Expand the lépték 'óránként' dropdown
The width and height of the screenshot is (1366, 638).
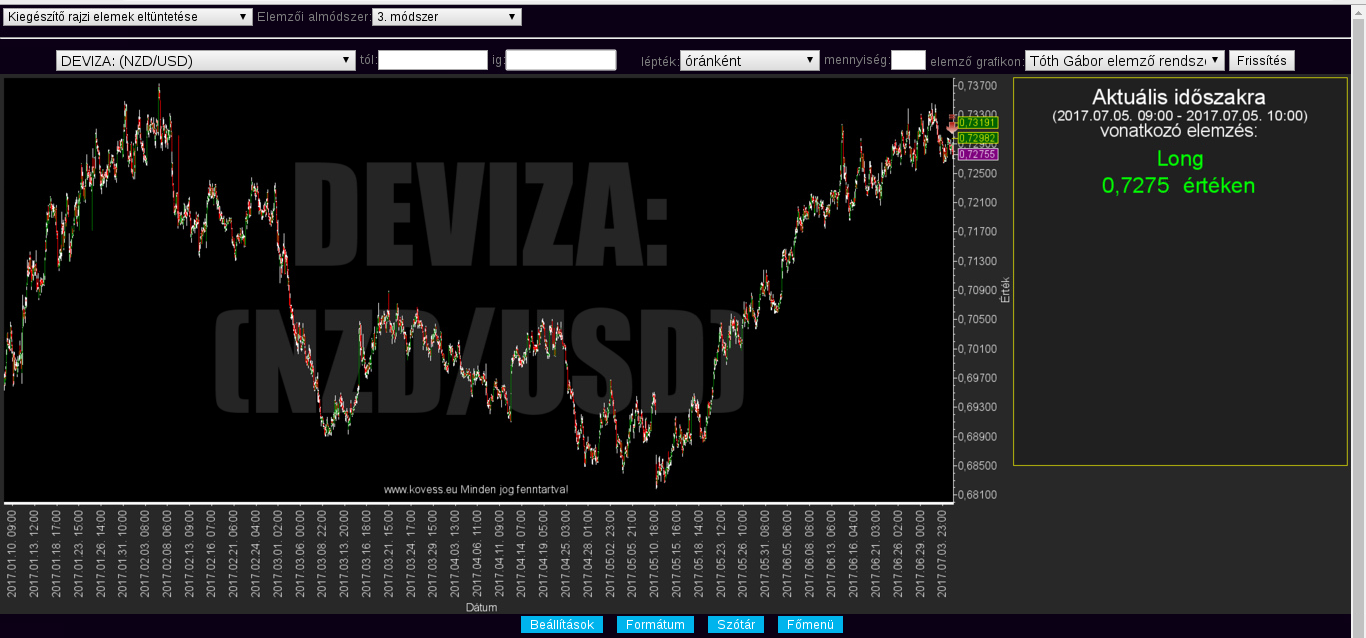[749, 61]
